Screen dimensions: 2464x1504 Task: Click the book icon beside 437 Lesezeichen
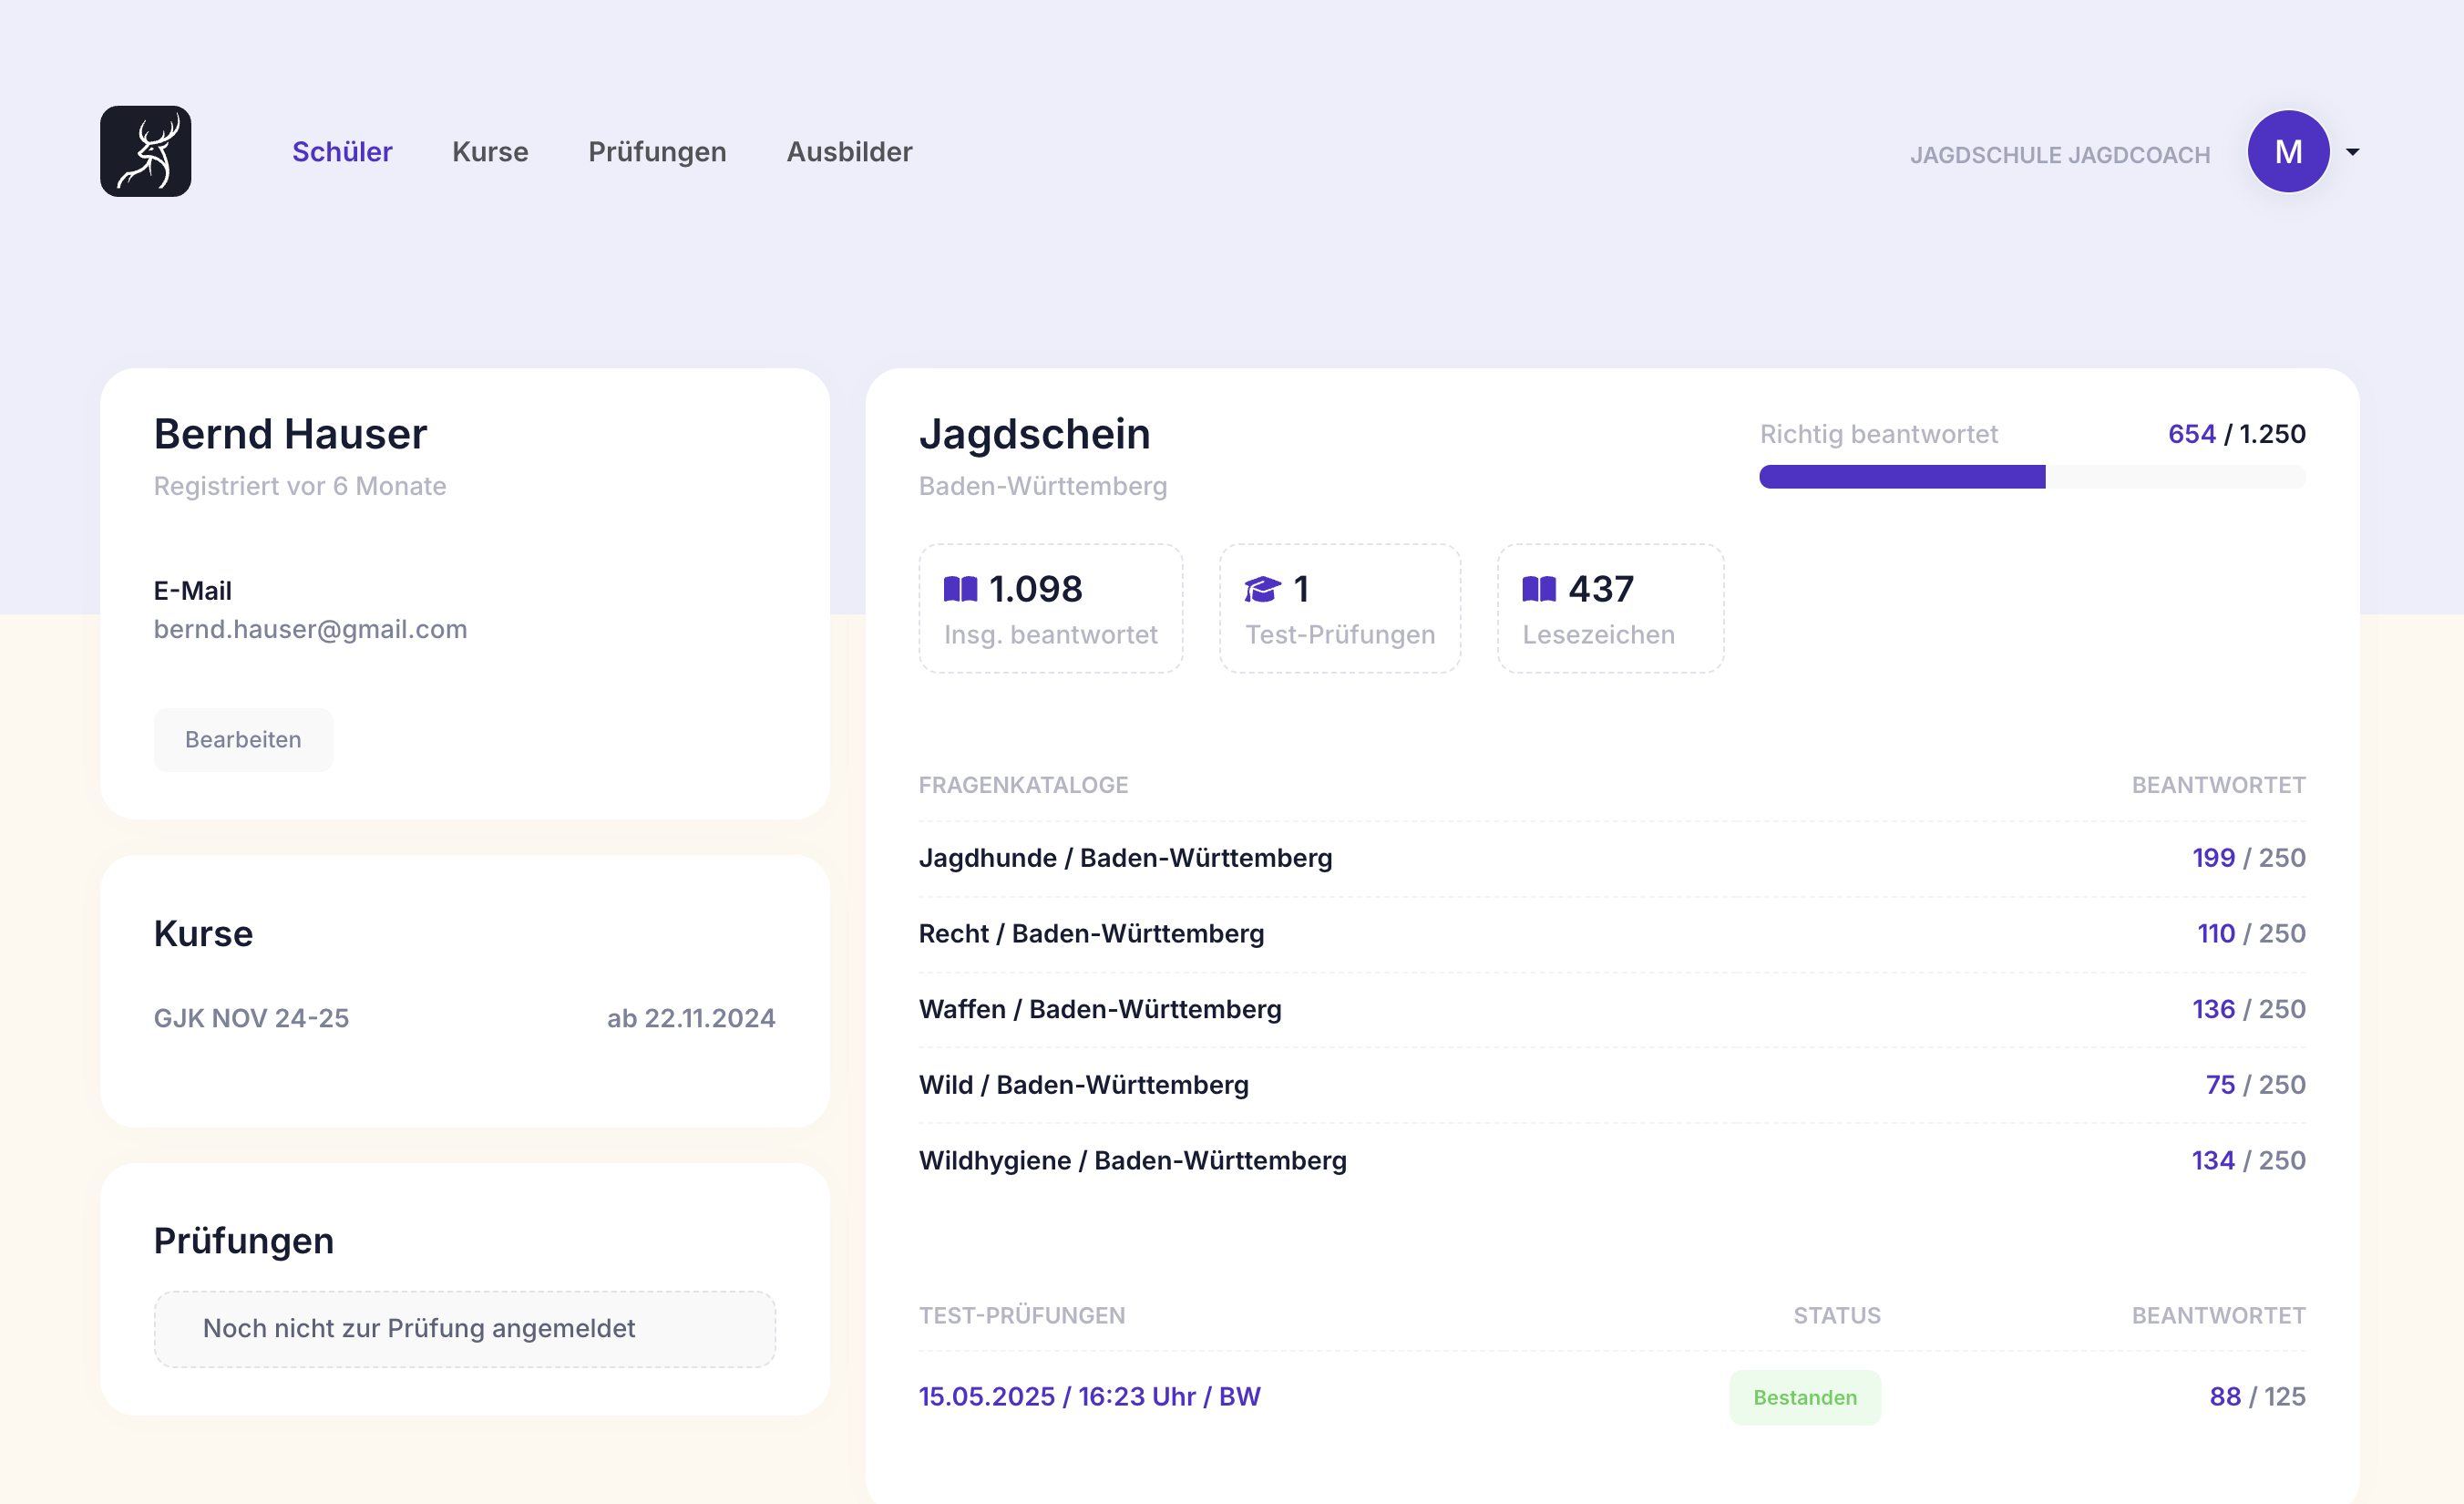click(x=1538, y=589)
